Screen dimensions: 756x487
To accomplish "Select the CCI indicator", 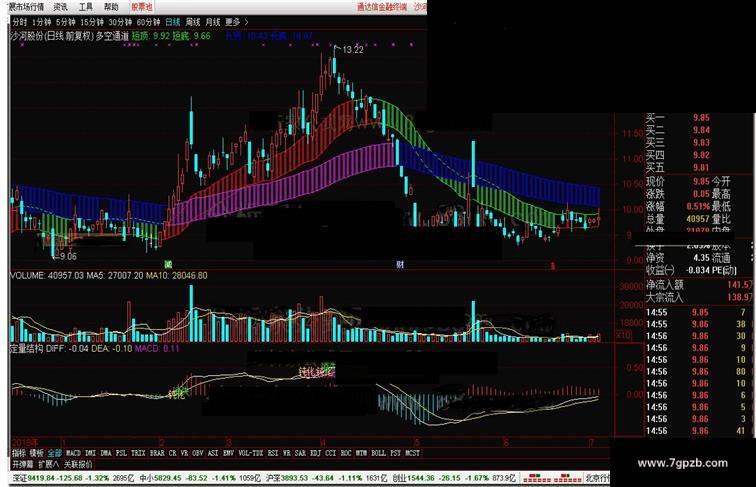I will tap(331, 453).
